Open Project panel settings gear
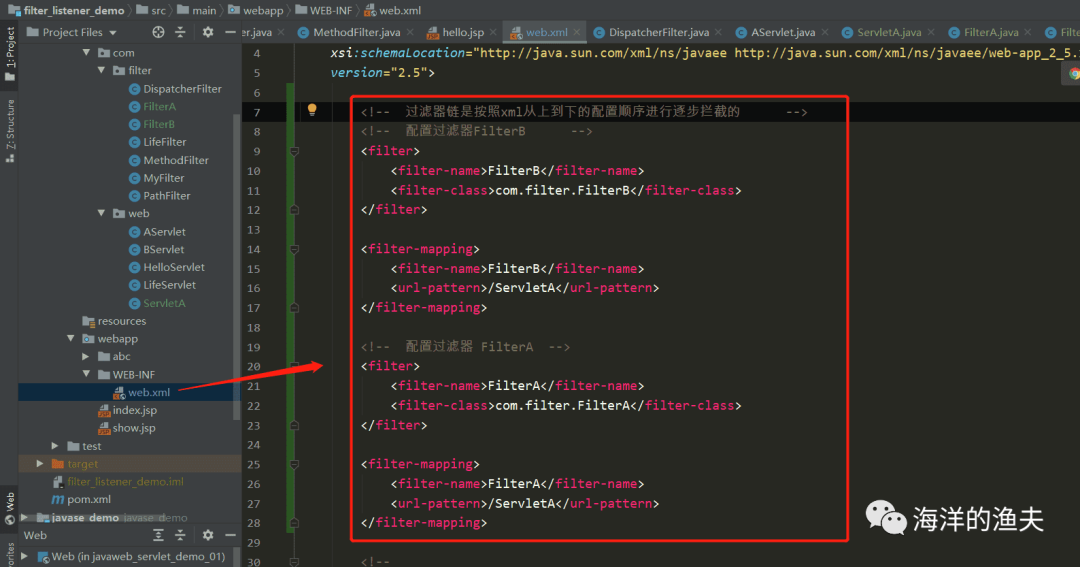Viewport: 1080px width, 567px height. coord(207,32)
